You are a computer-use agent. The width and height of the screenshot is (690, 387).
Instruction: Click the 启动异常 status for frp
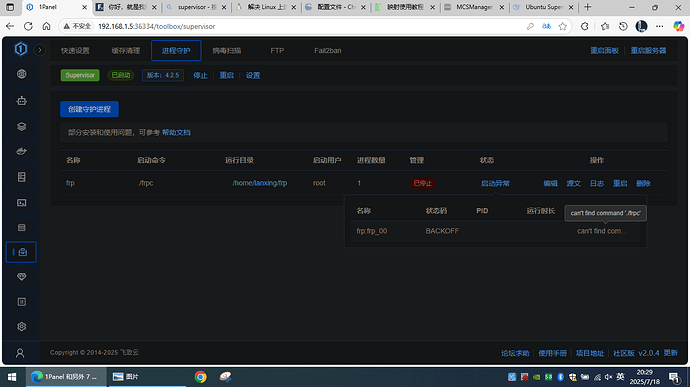click(x=495, y=183)
